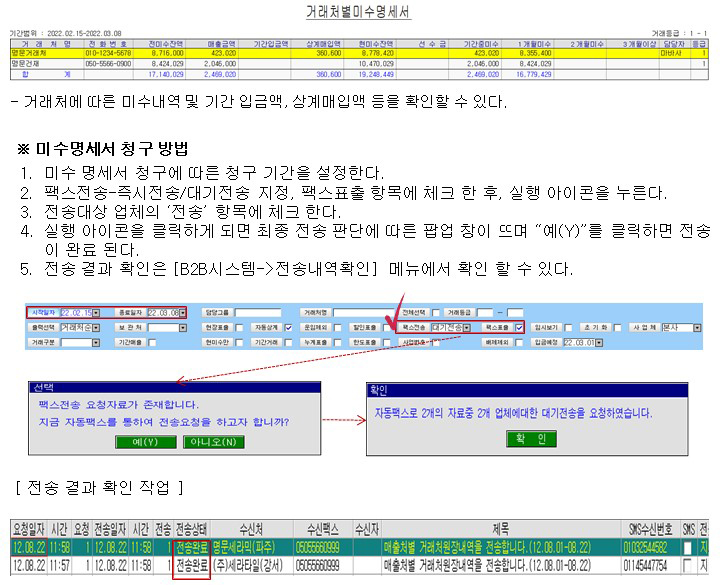720x585 pixels.
Task: Toggle the 운임제외 checkbox
Action: (x=338, y=328)
